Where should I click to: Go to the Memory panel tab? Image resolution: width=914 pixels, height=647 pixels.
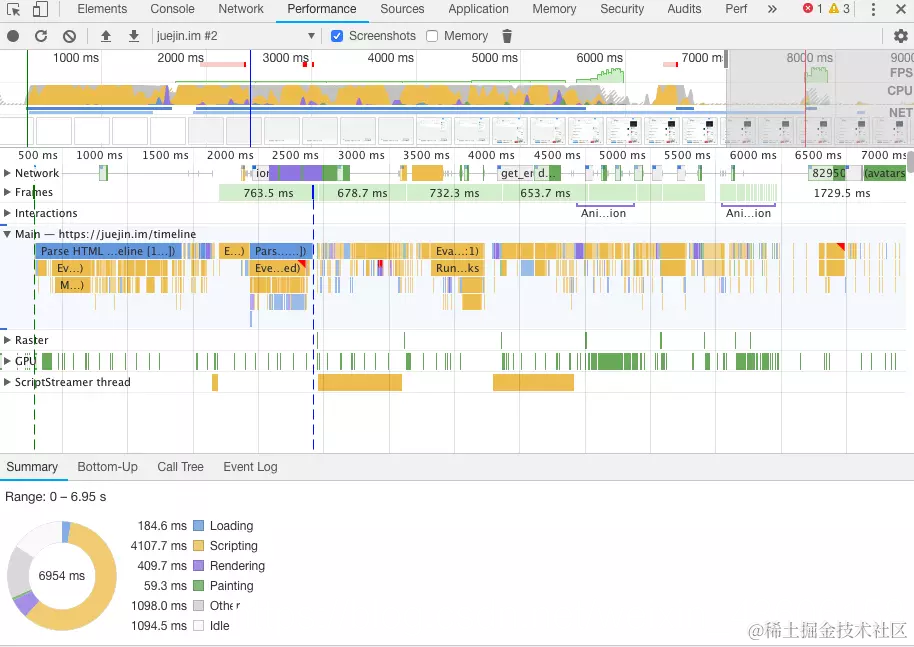point(554,9)
